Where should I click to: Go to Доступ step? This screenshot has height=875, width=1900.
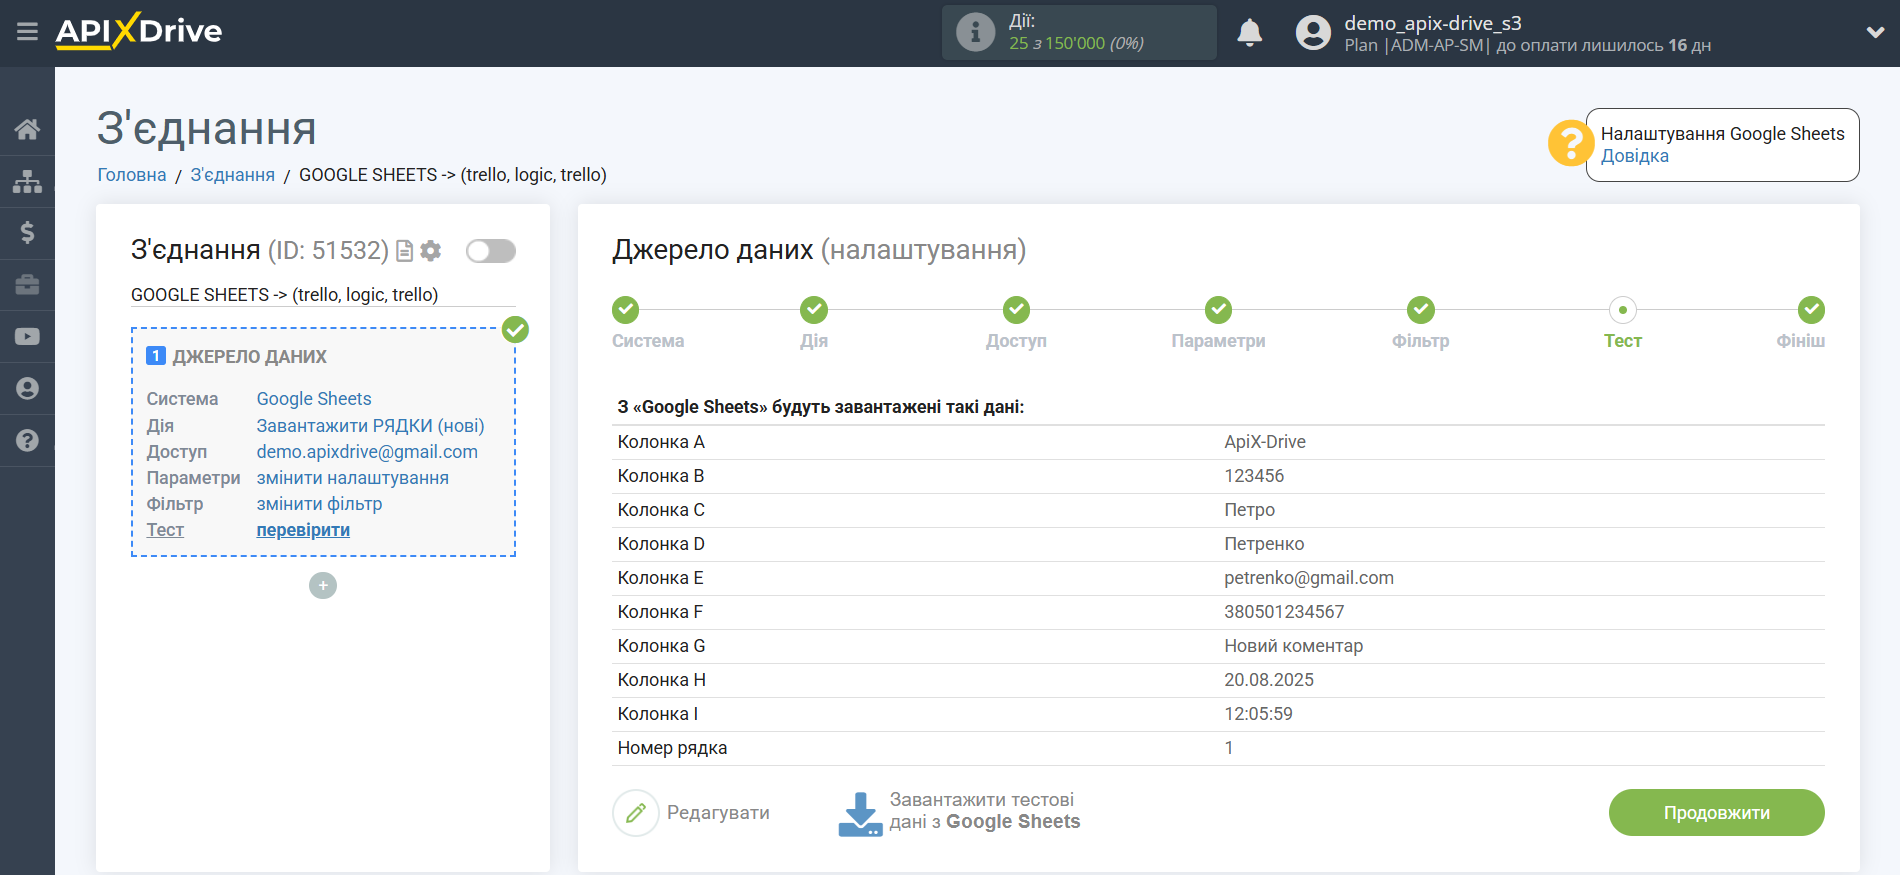tap(1016, 310)
